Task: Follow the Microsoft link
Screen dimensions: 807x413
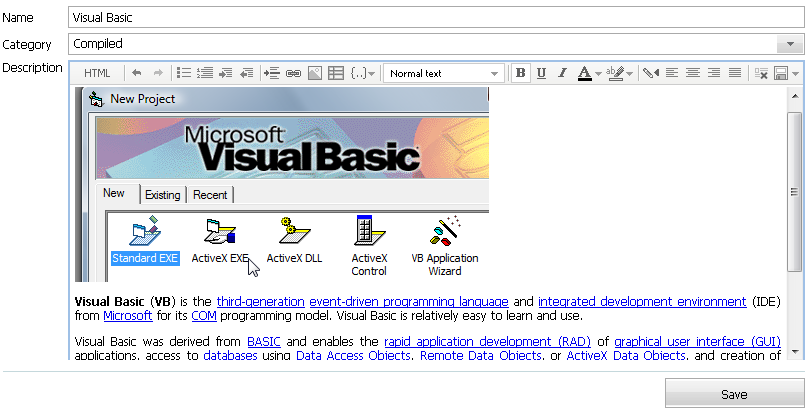Action: [x=128, y=315]
